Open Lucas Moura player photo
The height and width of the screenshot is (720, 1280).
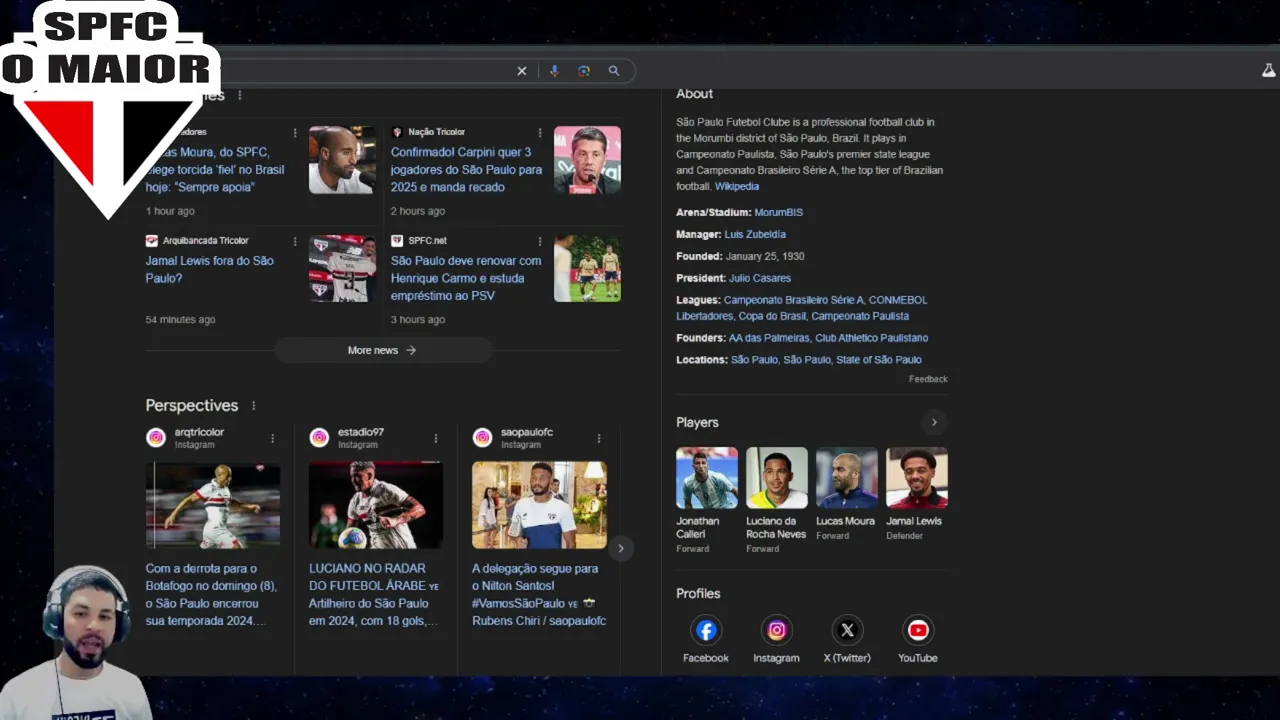847,478
